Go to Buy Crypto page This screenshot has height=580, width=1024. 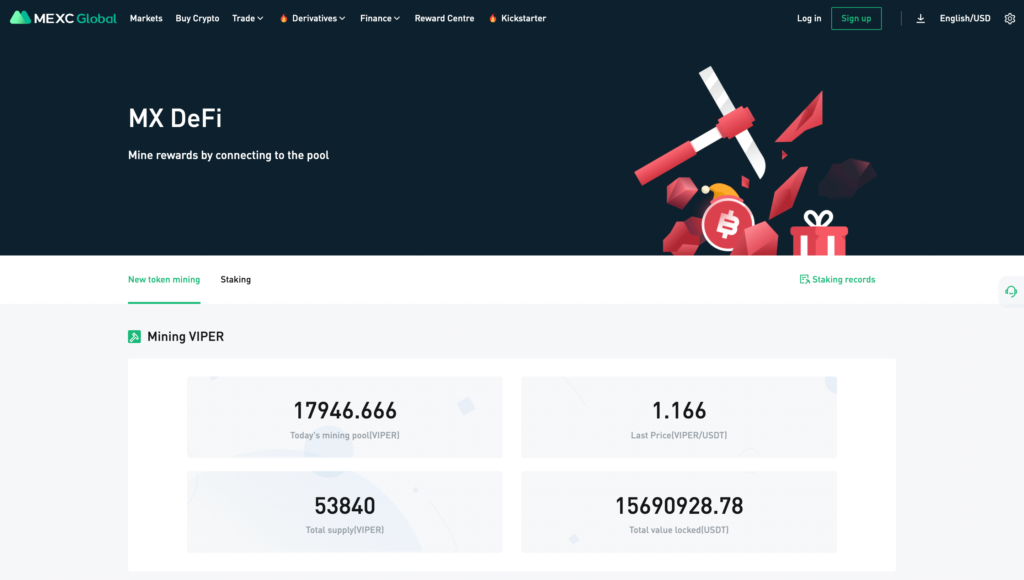click(x=197, y=18)
